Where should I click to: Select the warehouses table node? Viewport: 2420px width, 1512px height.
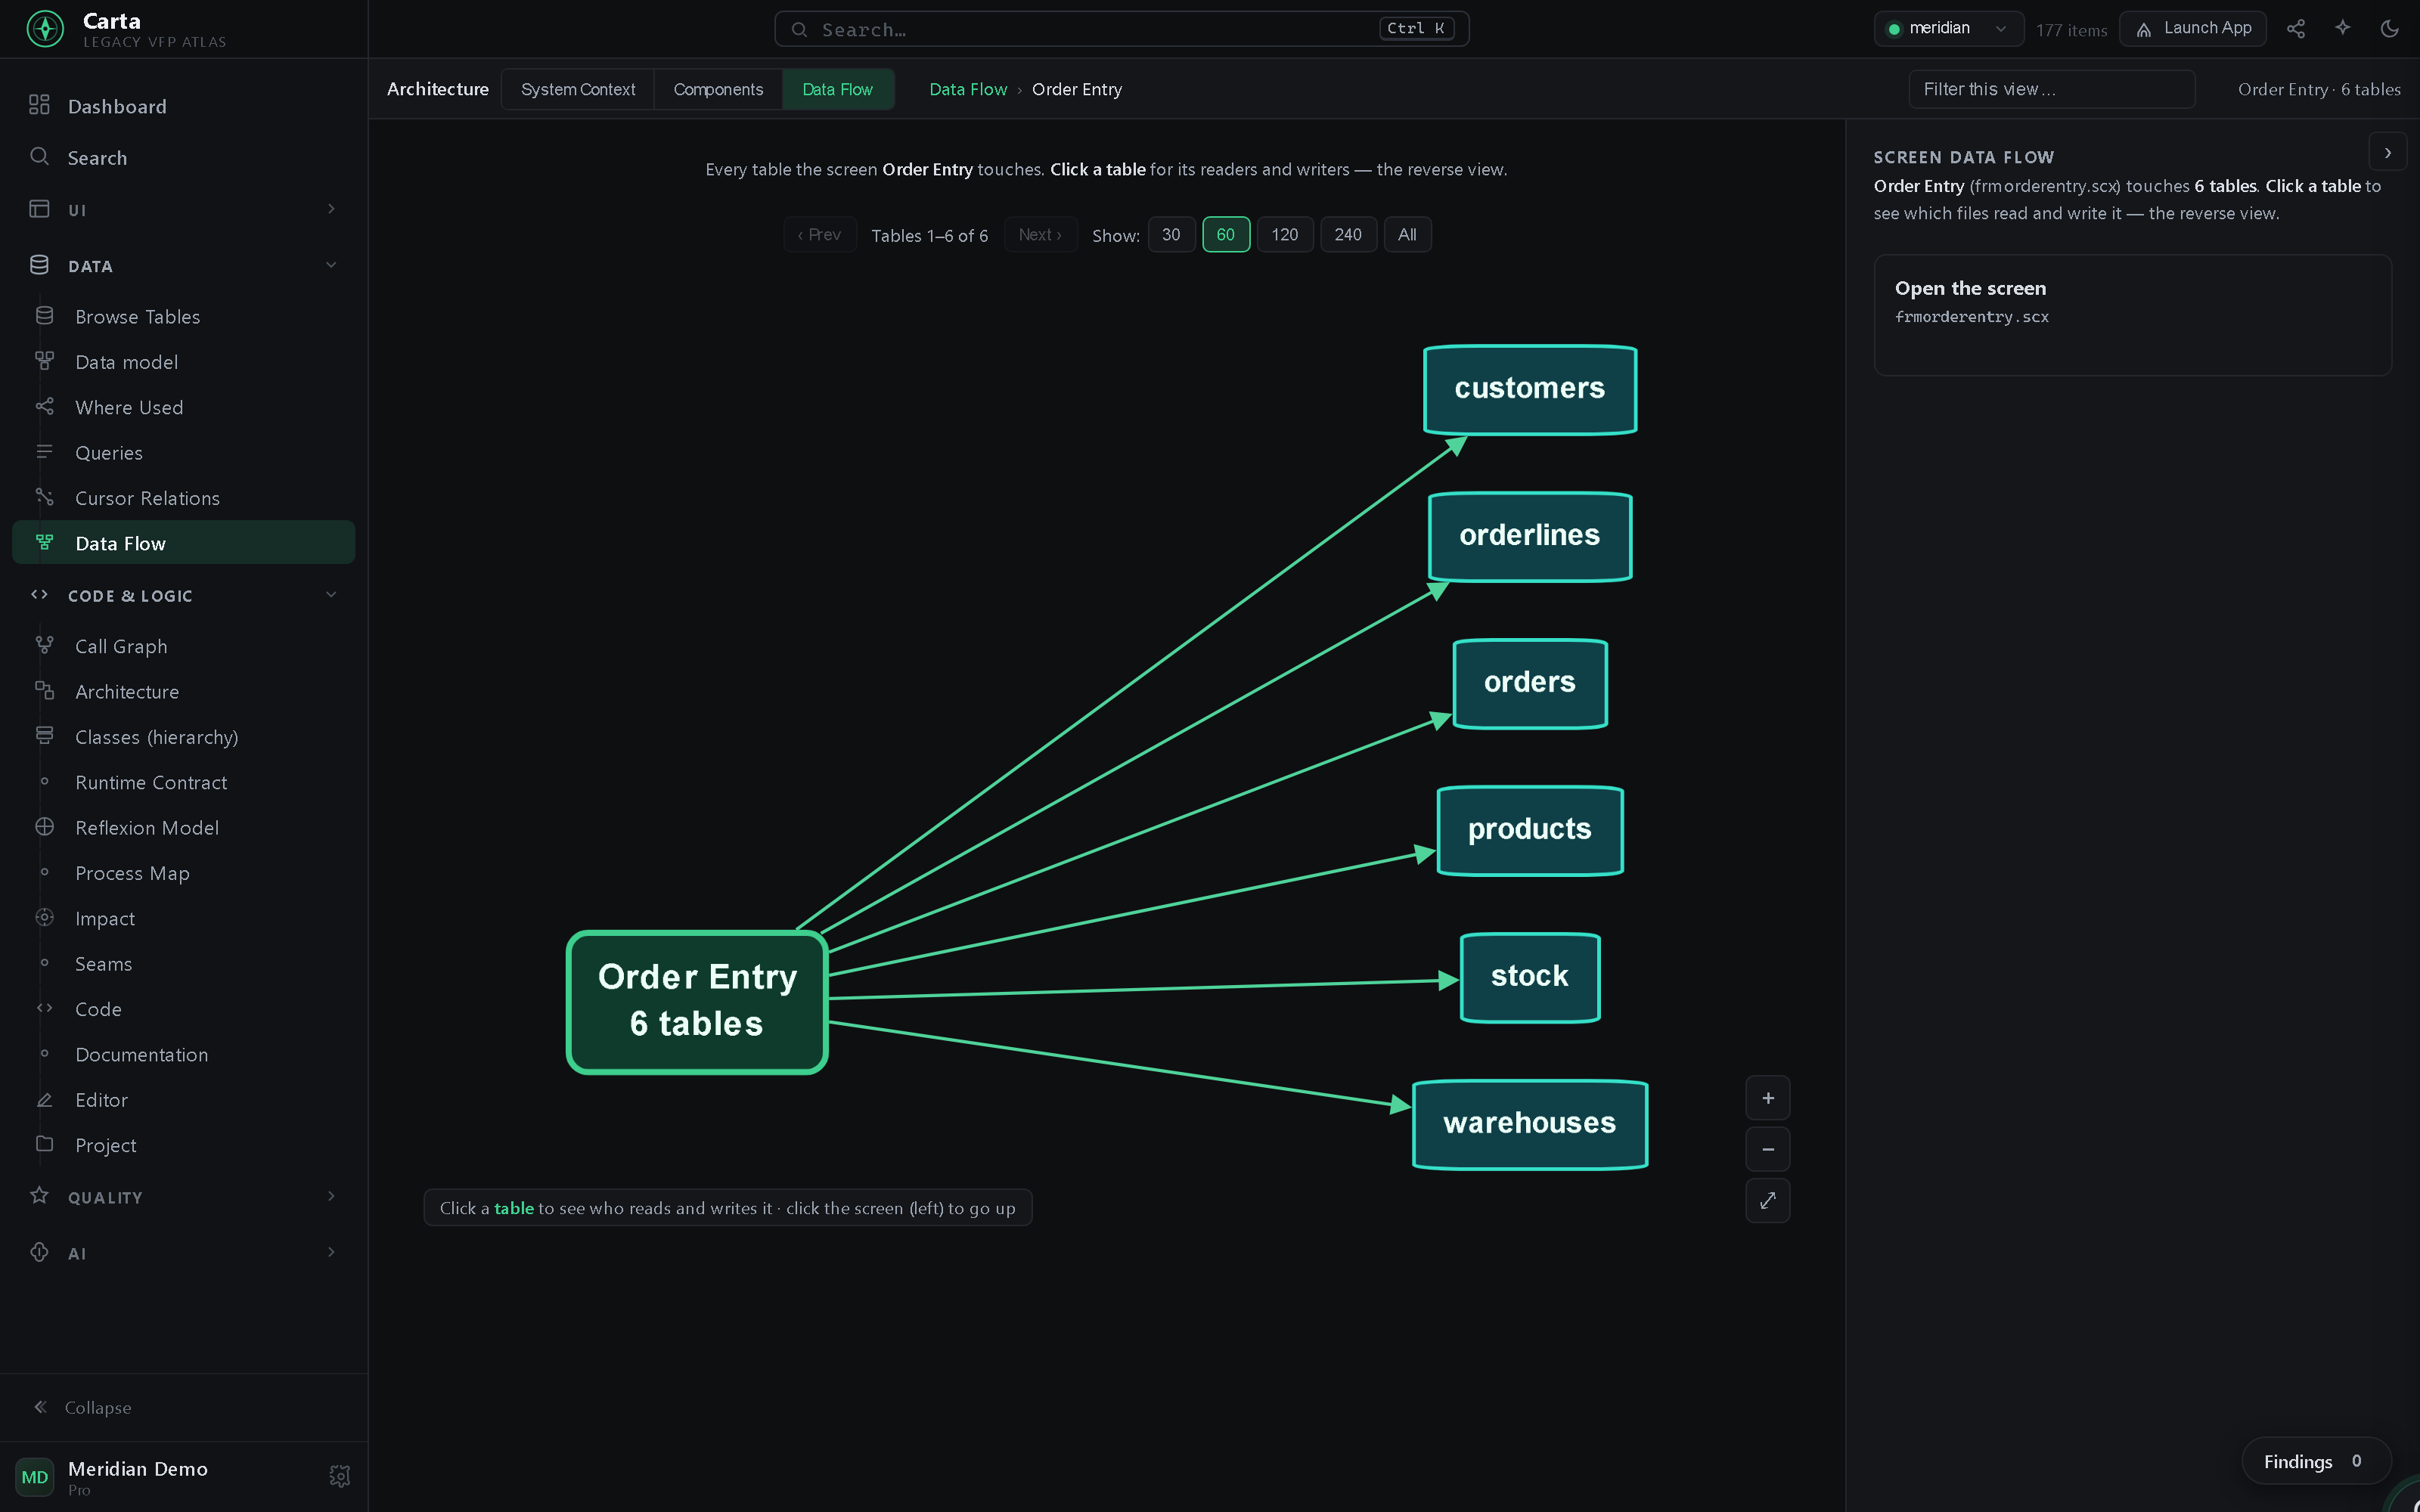1529,1124
